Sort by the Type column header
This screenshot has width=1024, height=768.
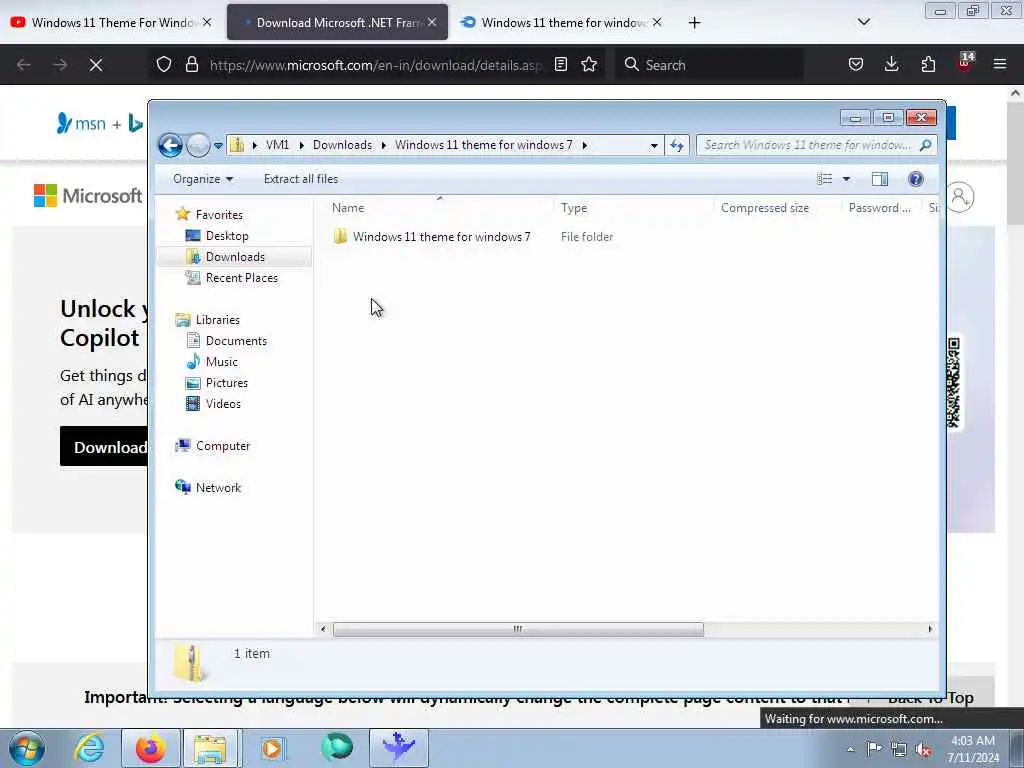click(x=574, y=208)
